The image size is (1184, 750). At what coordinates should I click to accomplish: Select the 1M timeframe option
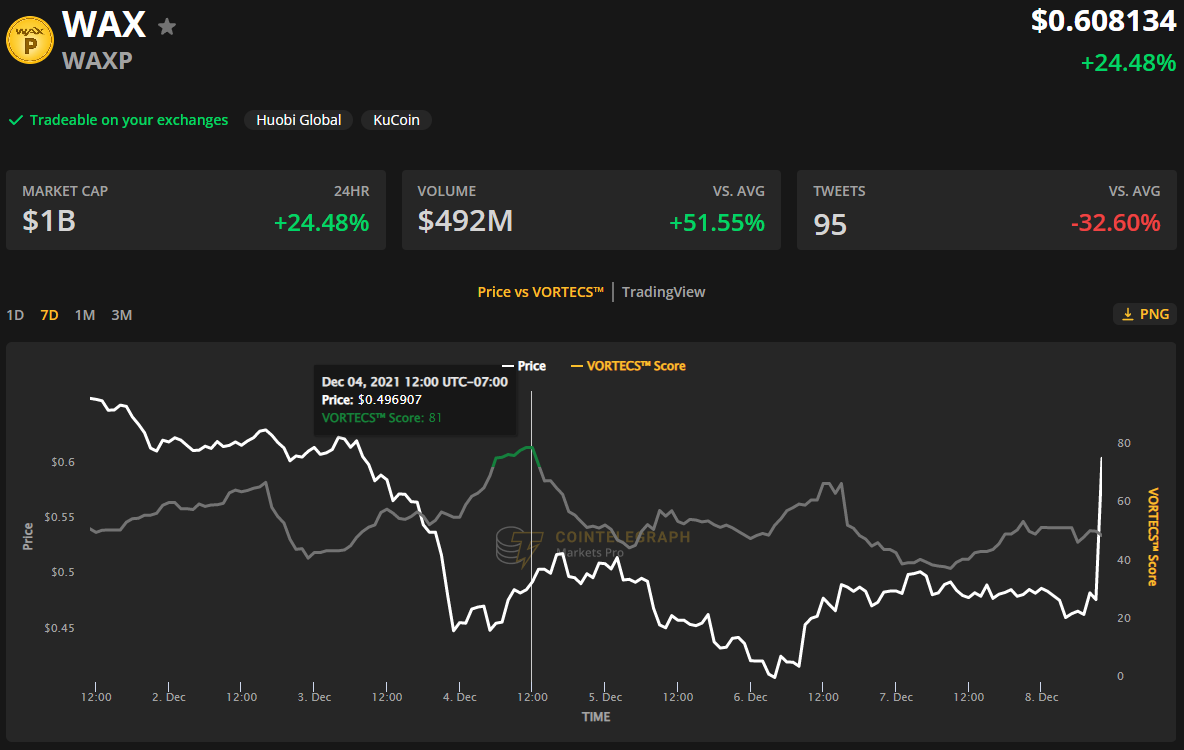[x=84, y=314]
